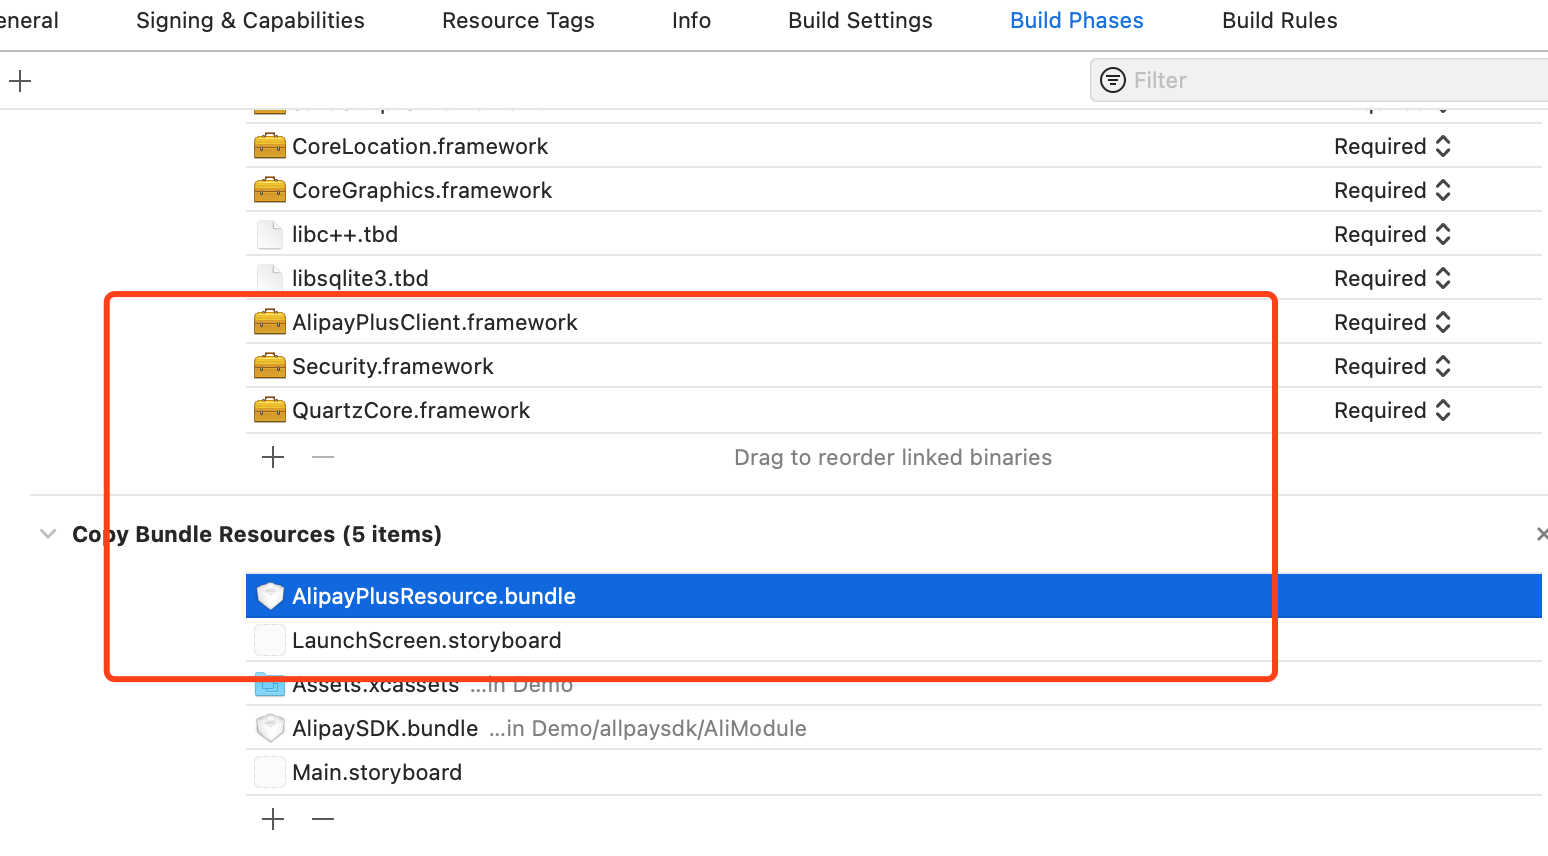Click the AlipayPlusResource.bundle icon
This screenshot has width=1548, height=856.
pos(270,596)
